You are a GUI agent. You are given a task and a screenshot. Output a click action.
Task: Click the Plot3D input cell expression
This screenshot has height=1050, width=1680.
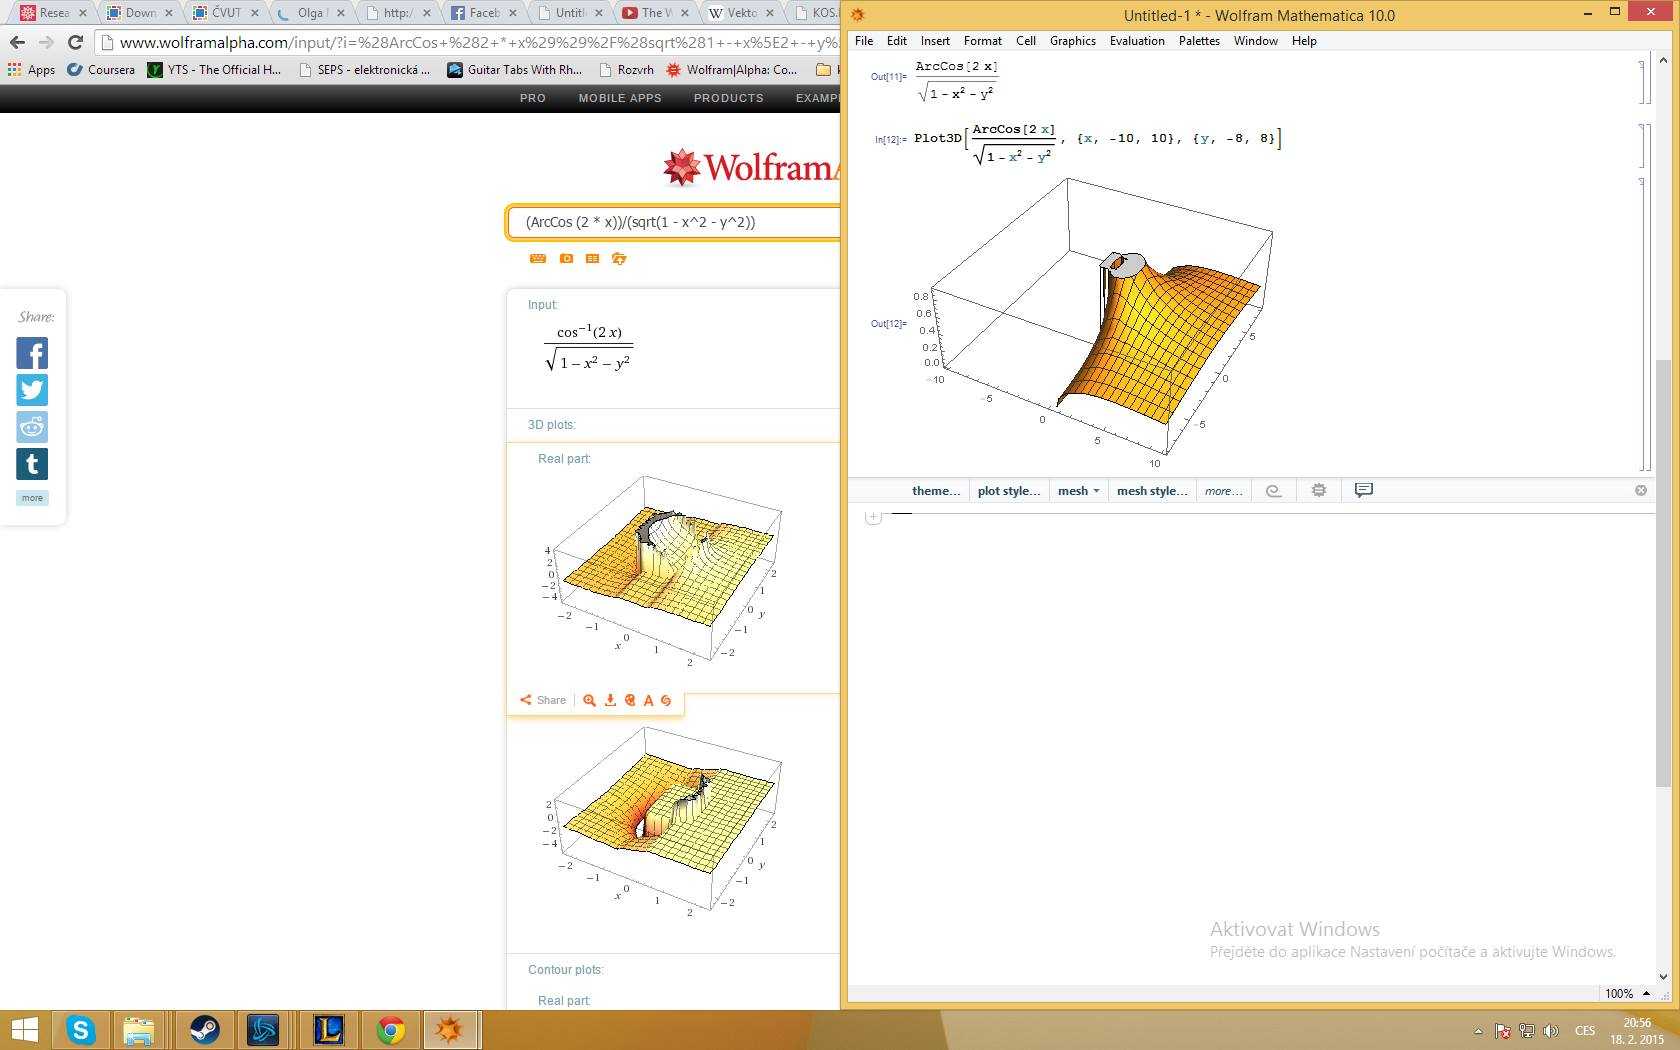1097,143
